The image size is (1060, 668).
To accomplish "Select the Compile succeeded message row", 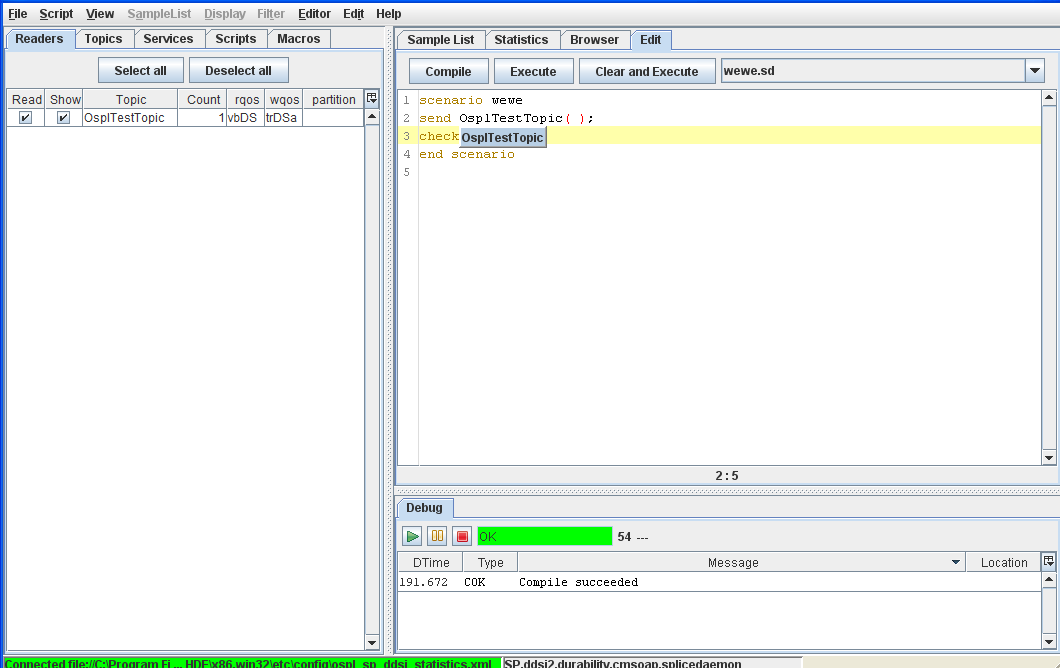I will [x=719, y=582].
